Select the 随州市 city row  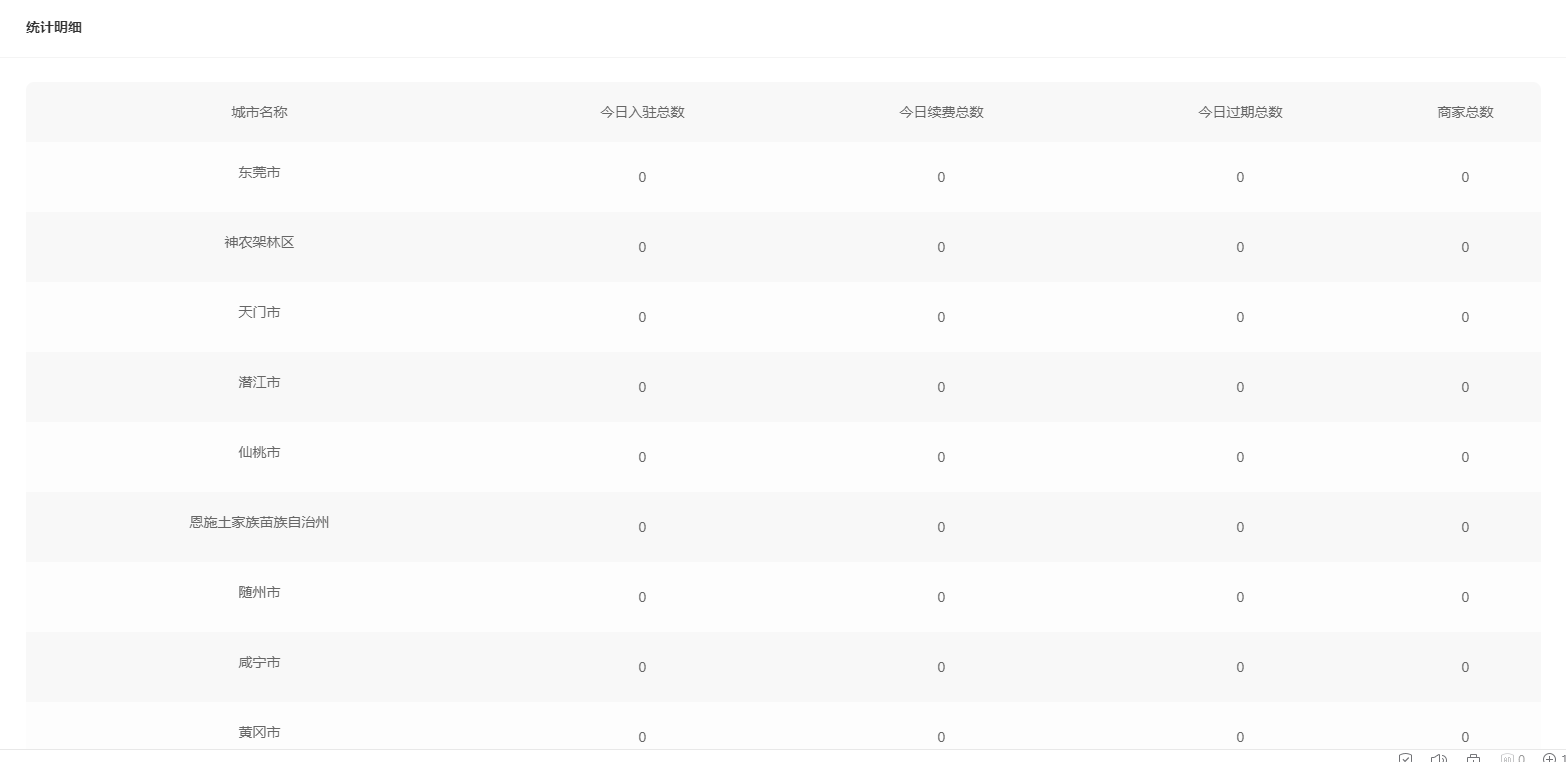(783, 596)
